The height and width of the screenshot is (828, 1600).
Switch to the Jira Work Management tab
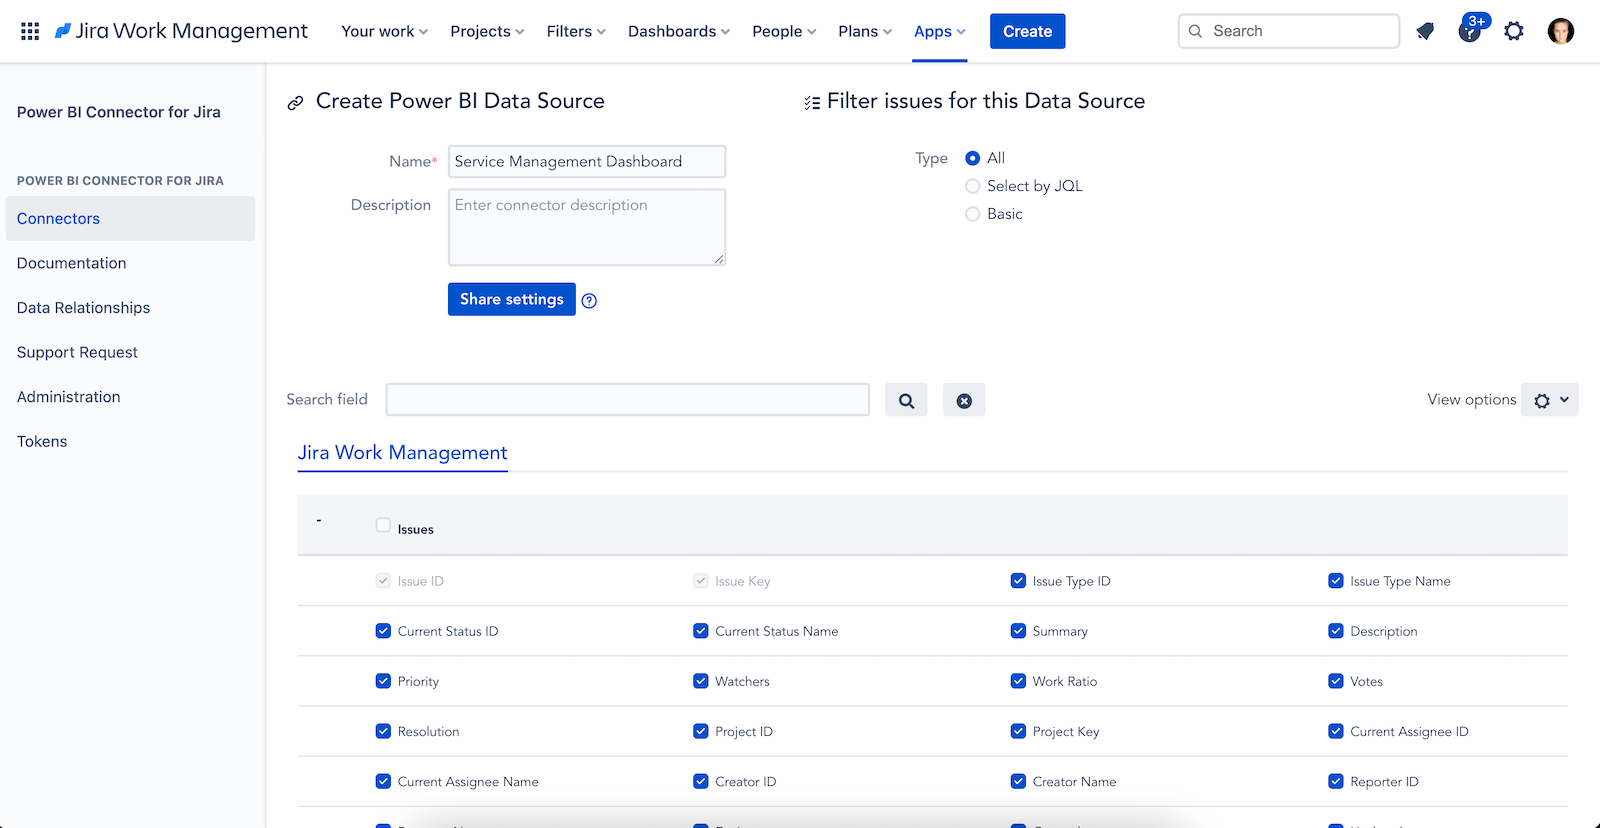click(x=402, y=453)
